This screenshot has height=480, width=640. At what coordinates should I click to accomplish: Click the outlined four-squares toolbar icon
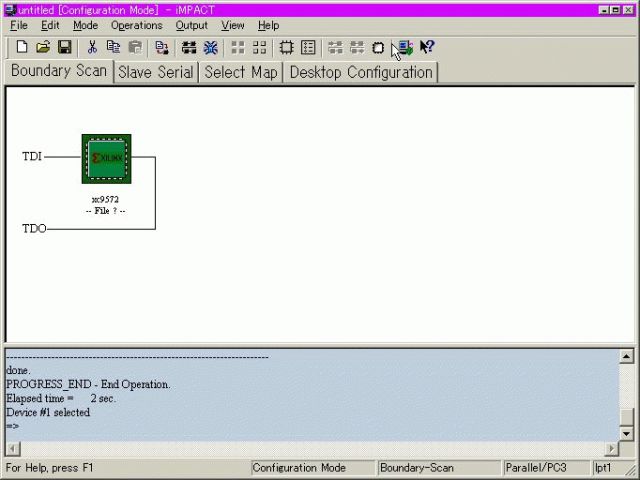(x=260, y=48)
